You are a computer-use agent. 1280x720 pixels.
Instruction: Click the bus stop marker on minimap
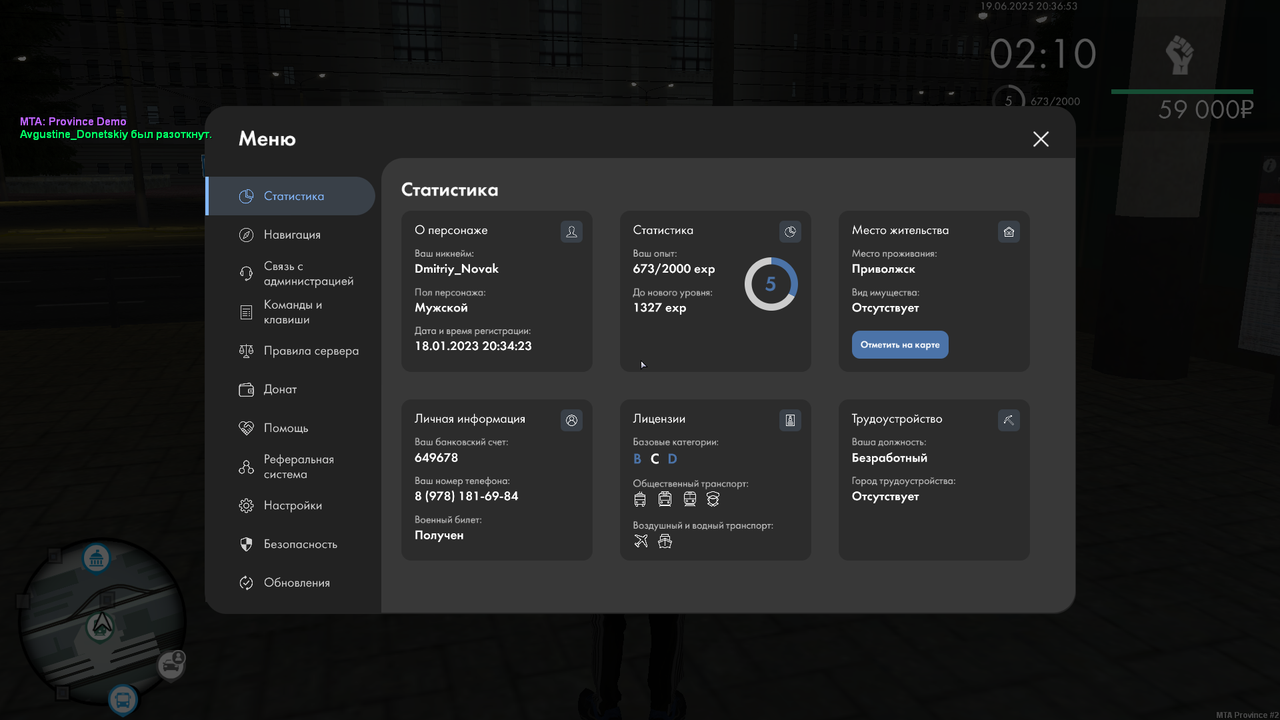tap(123, 698)
